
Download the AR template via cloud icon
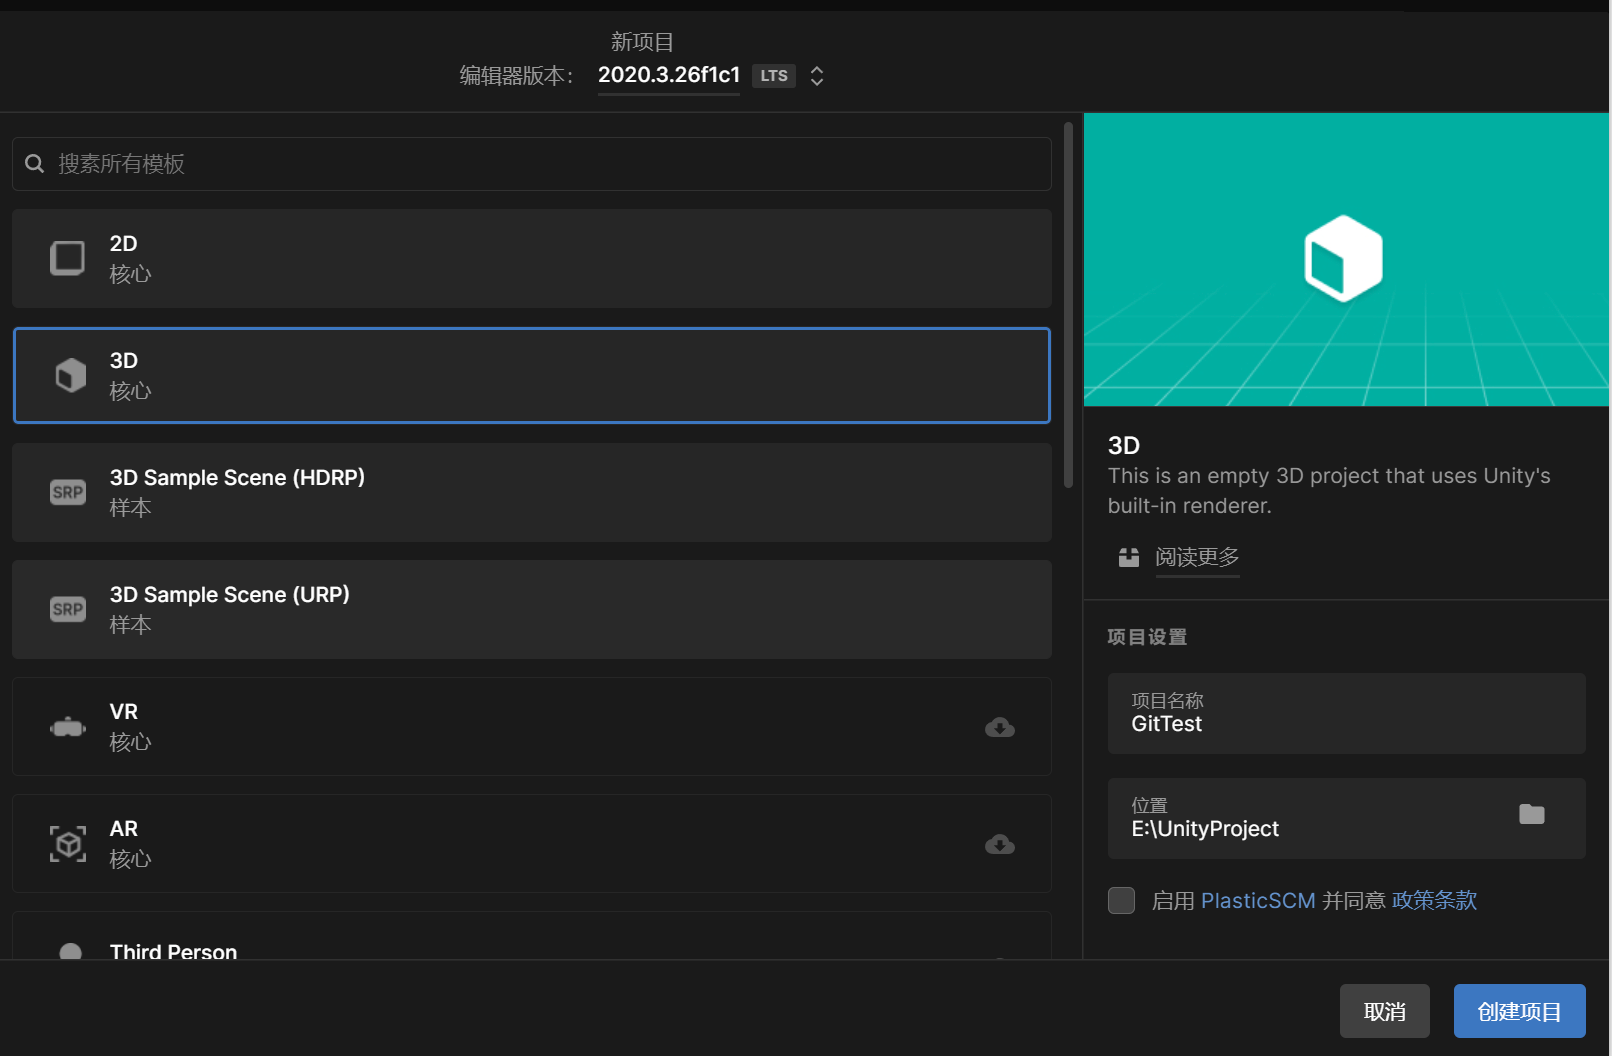[1000, 844]
